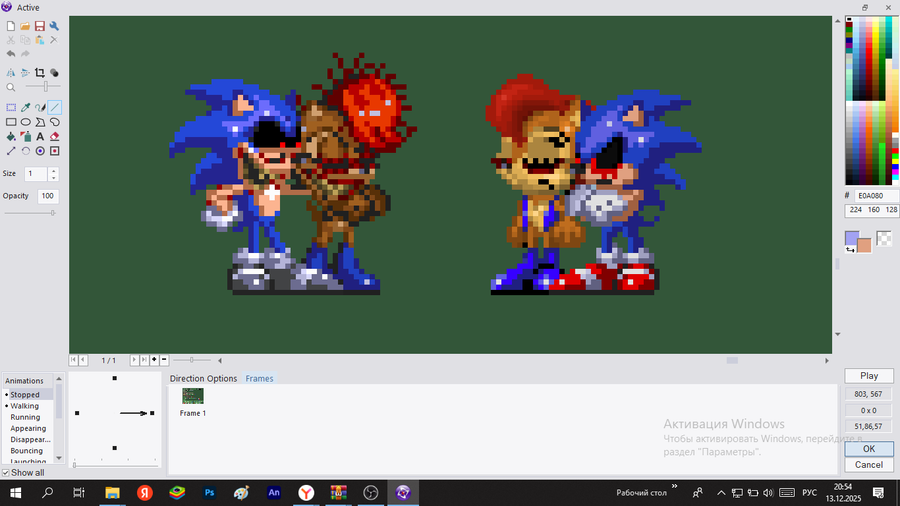Click the Cancel button
900x506 pixels.
tap(869, 465)
